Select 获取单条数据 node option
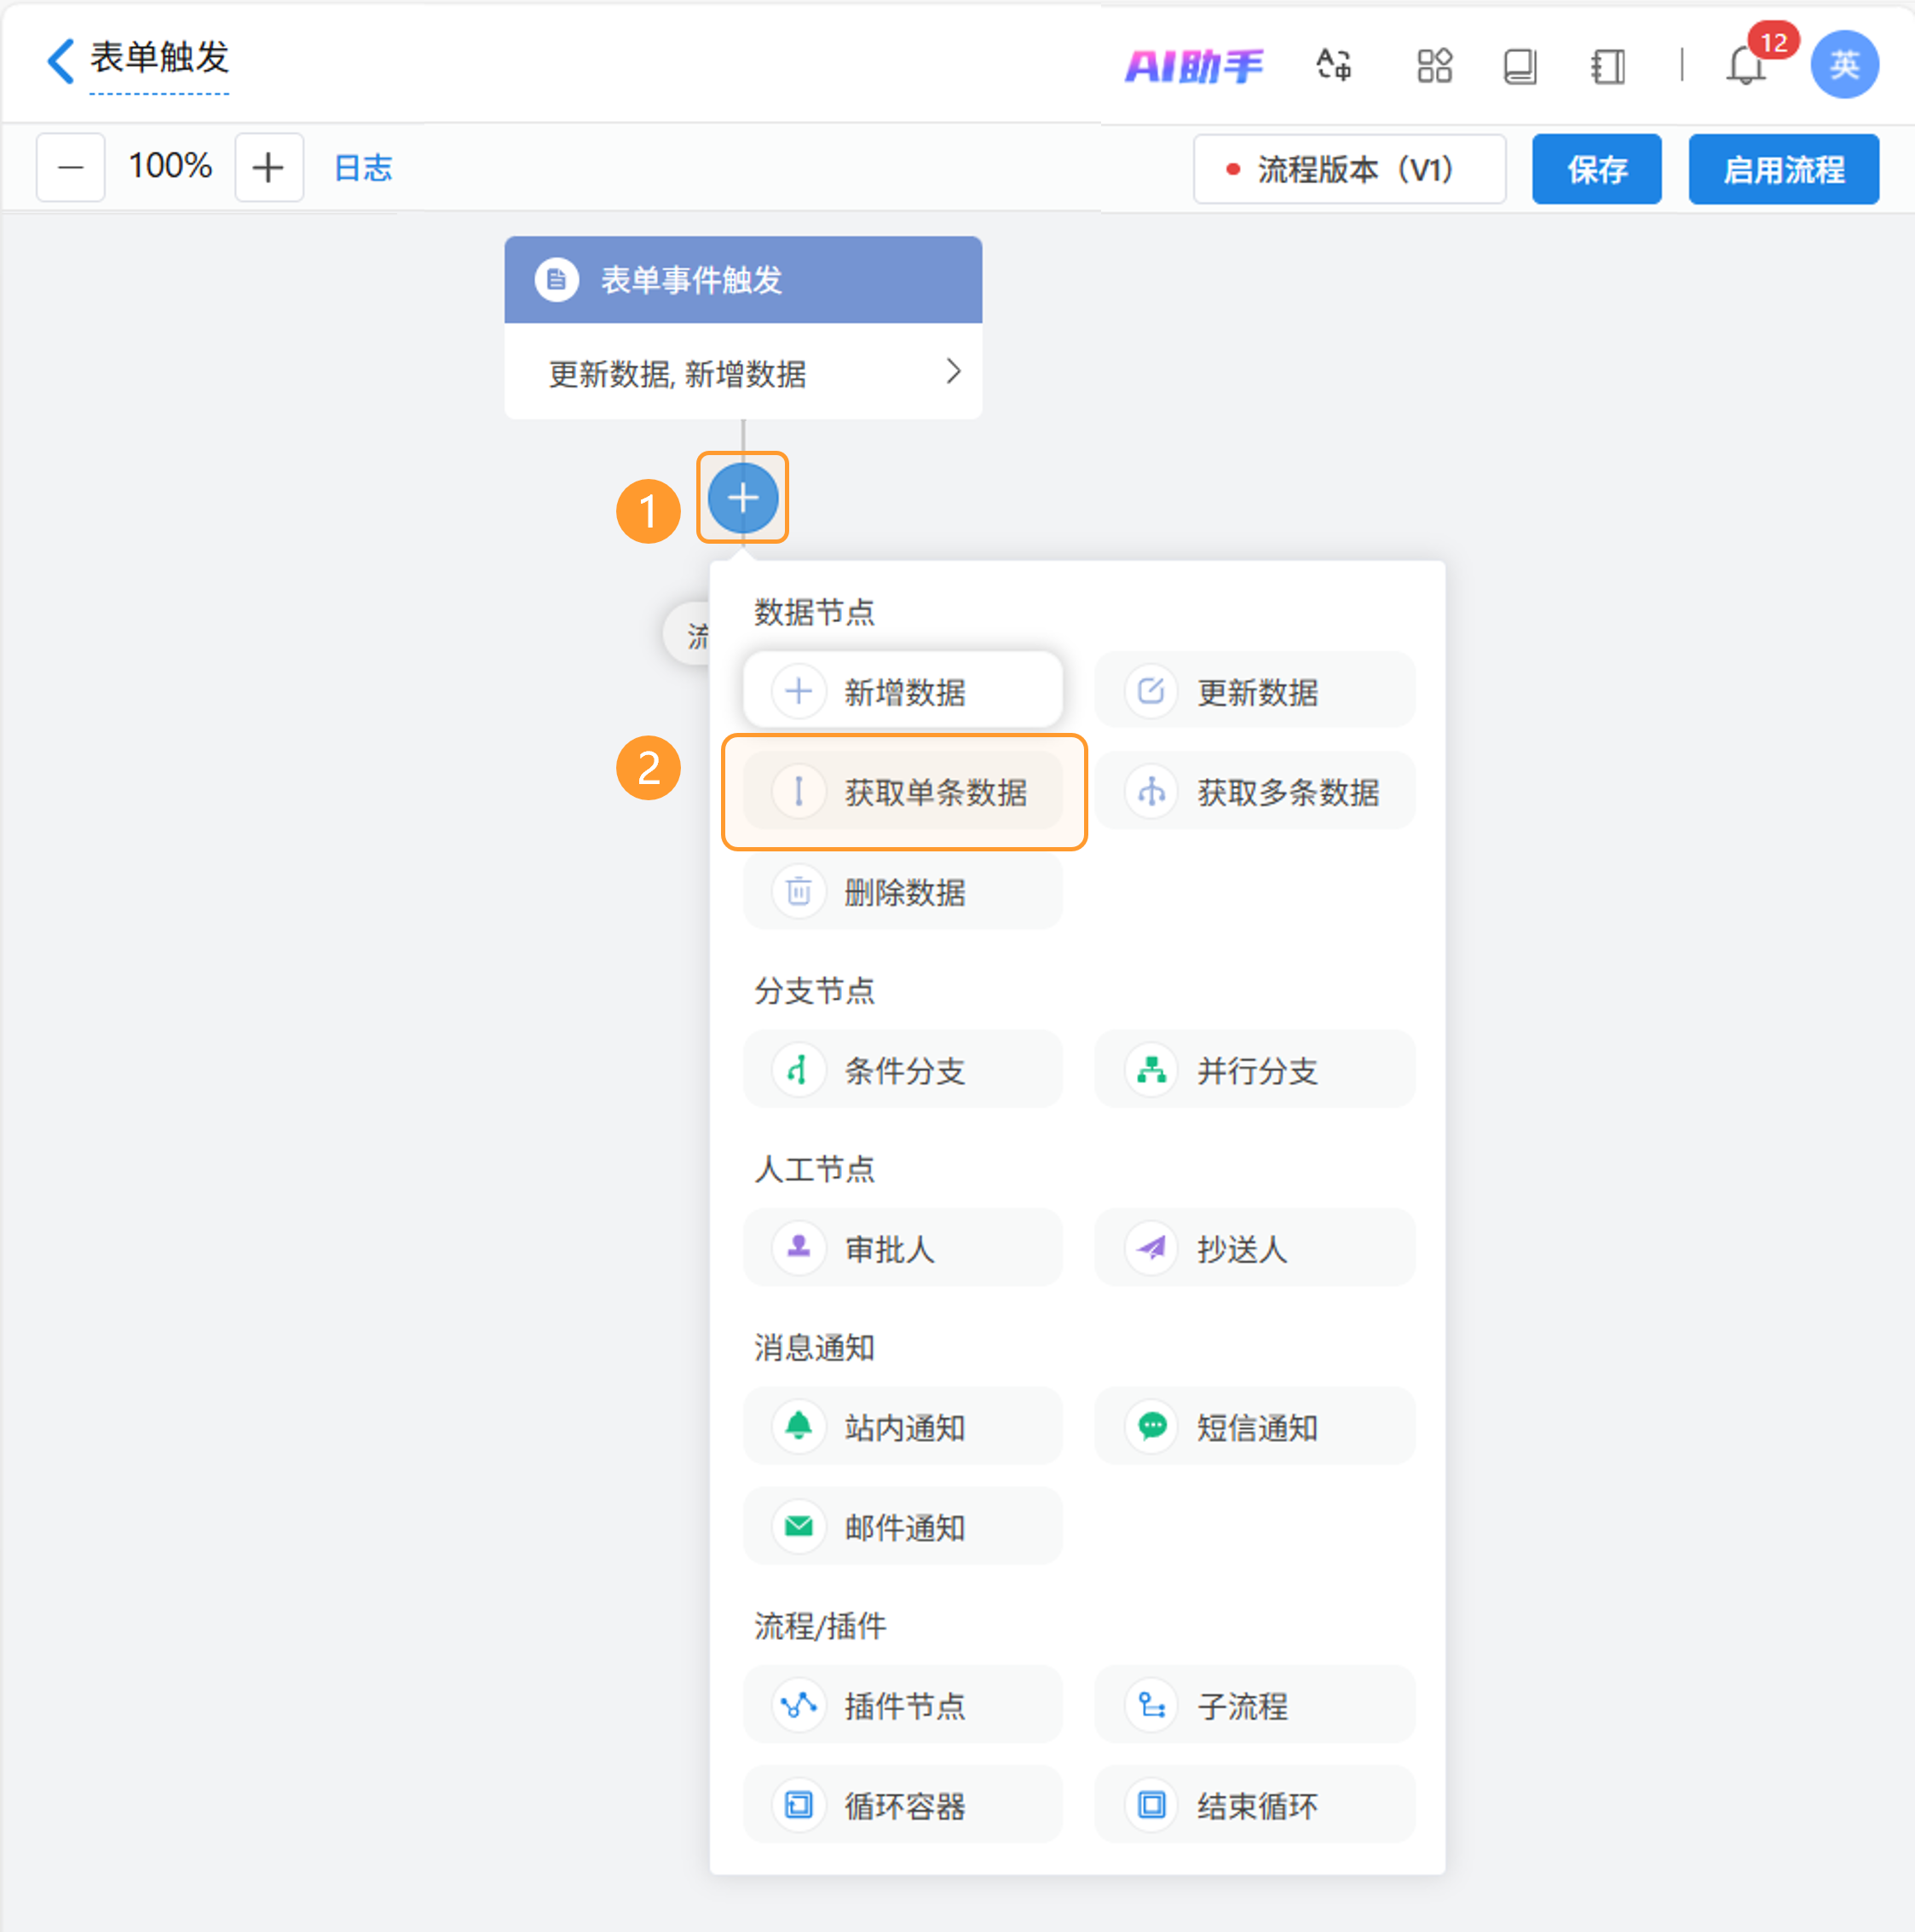This screenshot has height=1932, width=1915. tap(903, 792)
